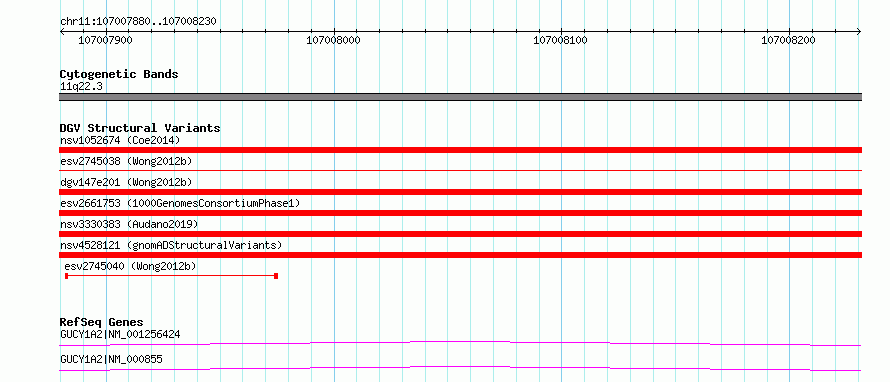Click the red bar under nsv3330383

pyautogui.click(x=460, y=234)
